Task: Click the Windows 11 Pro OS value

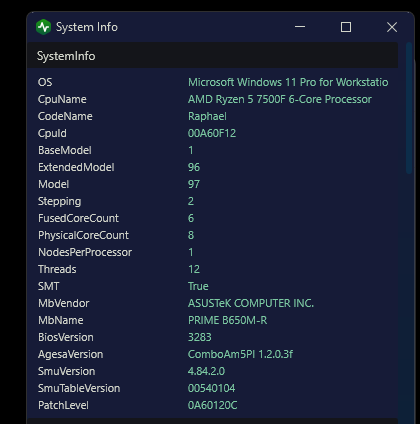Action: click(x=288, y=82)
